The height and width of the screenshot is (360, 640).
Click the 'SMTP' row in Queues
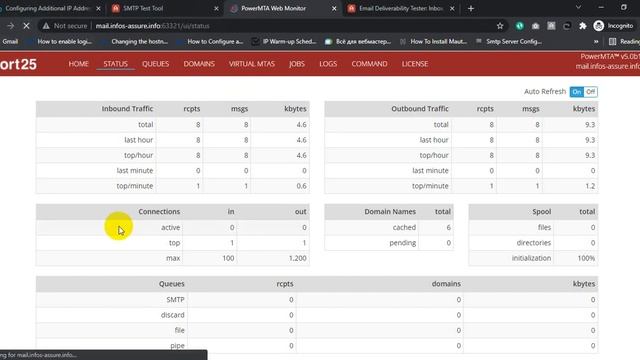pos(317,300)
